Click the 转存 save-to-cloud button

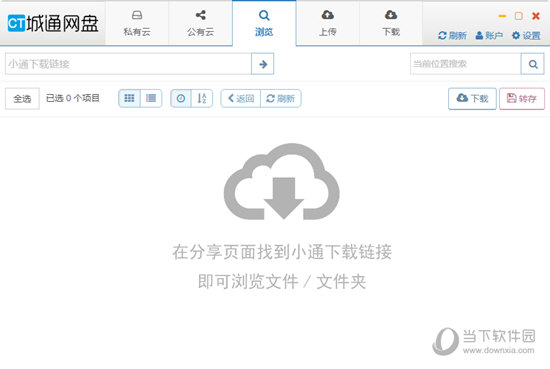(522, 99)
